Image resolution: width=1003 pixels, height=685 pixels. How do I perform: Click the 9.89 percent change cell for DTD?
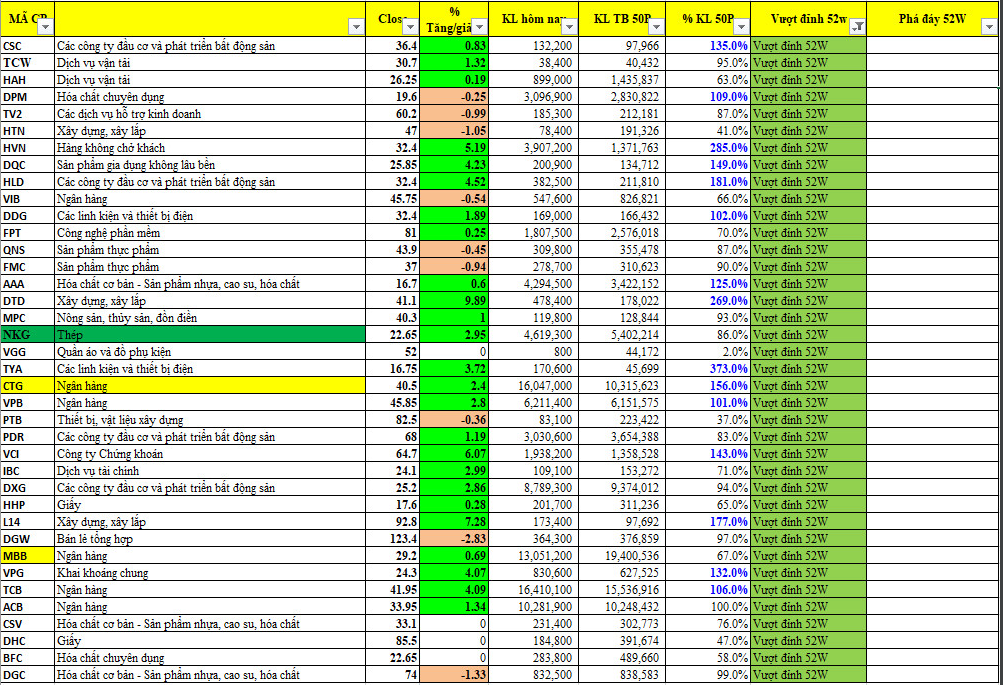(454, 301)
